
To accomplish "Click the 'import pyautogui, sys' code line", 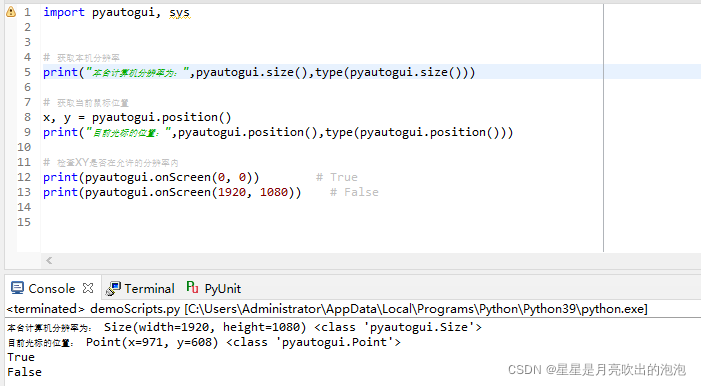I will [116, 12].
